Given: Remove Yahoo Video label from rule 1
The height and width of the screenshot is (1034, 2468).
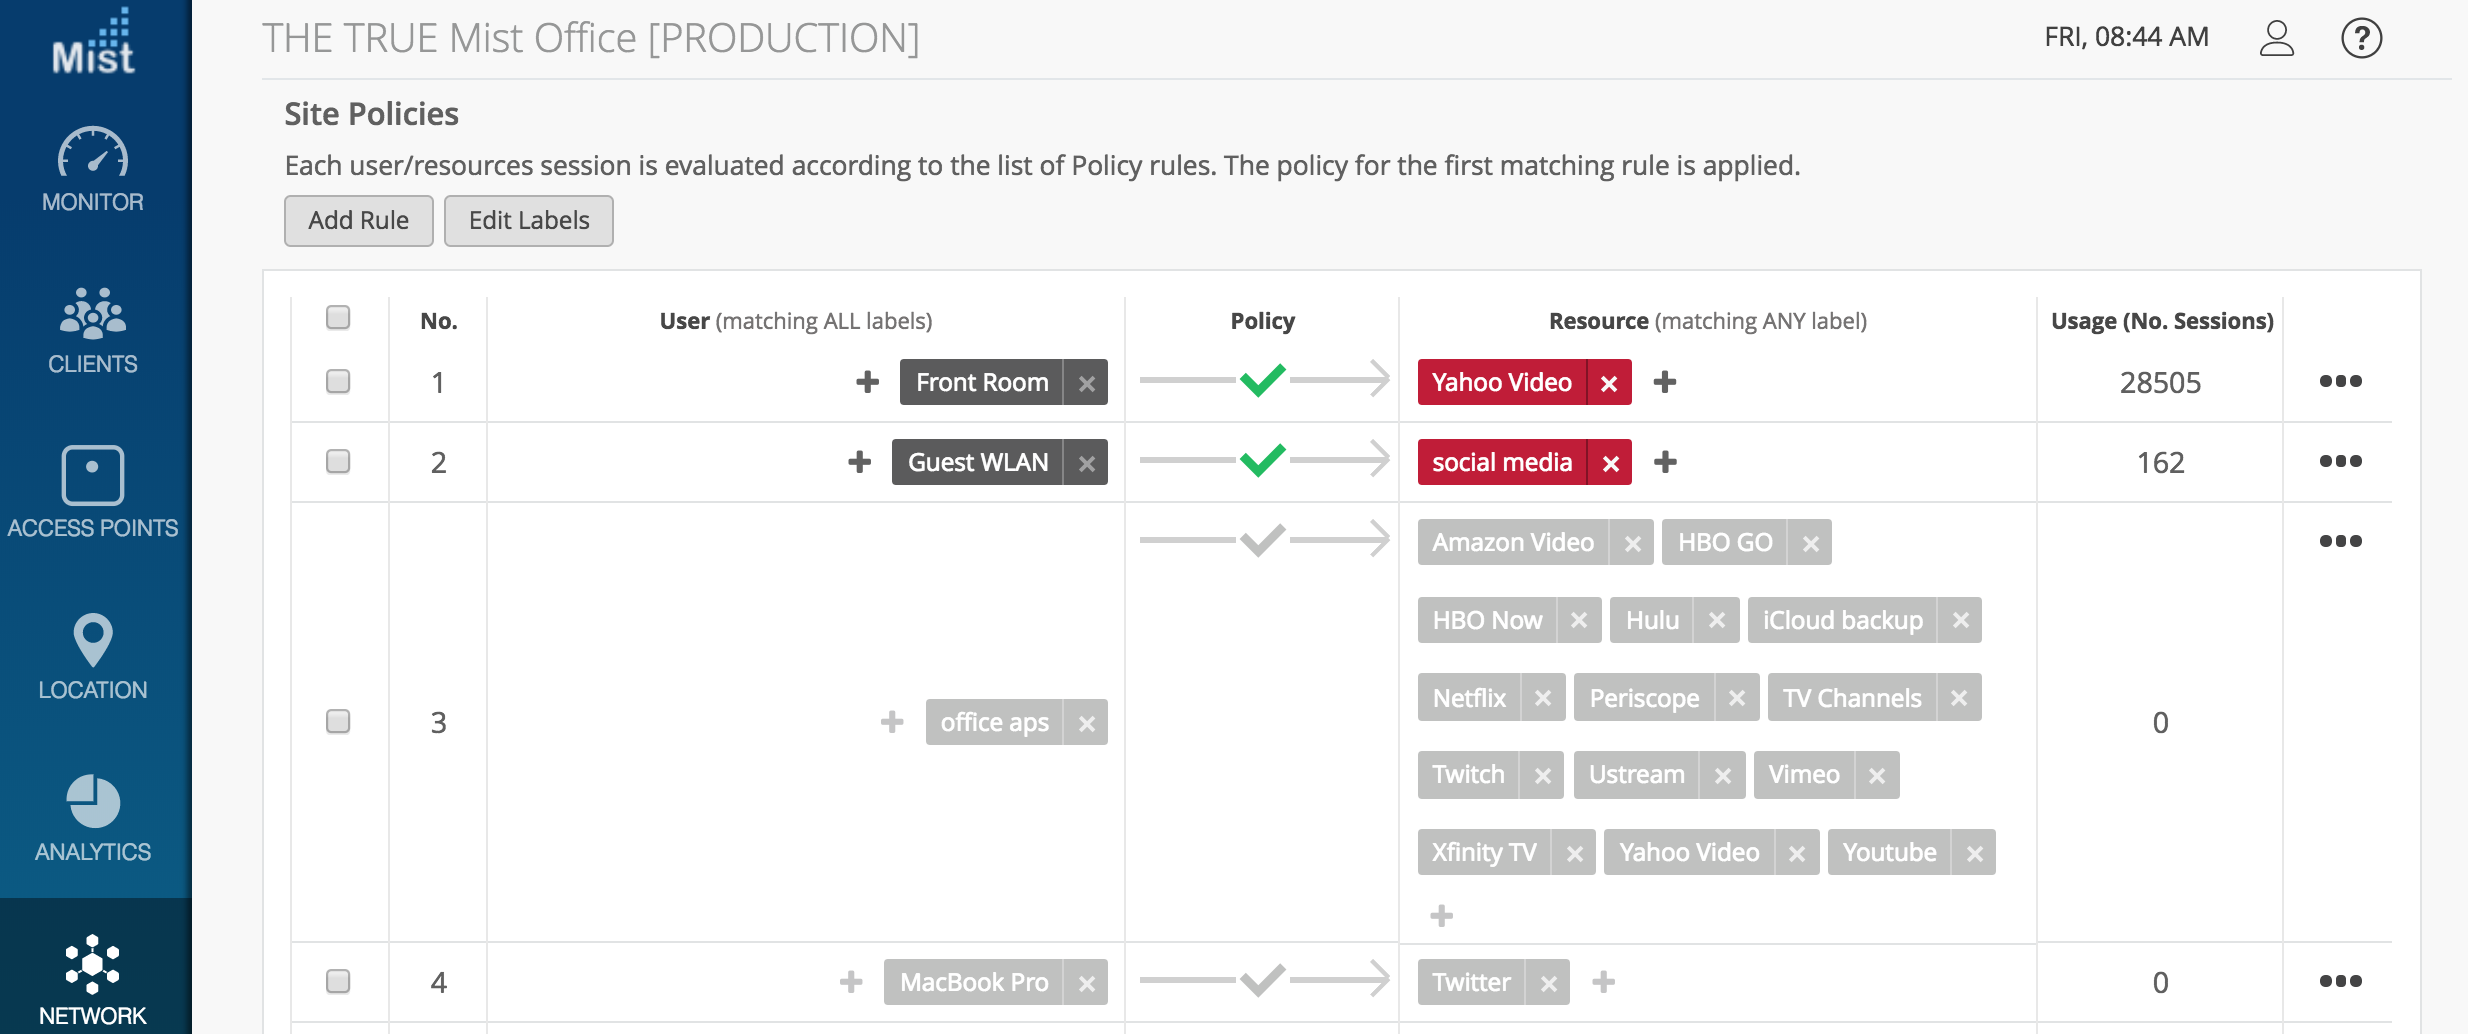Looking at the screenshot, I should coord(1609,383).
